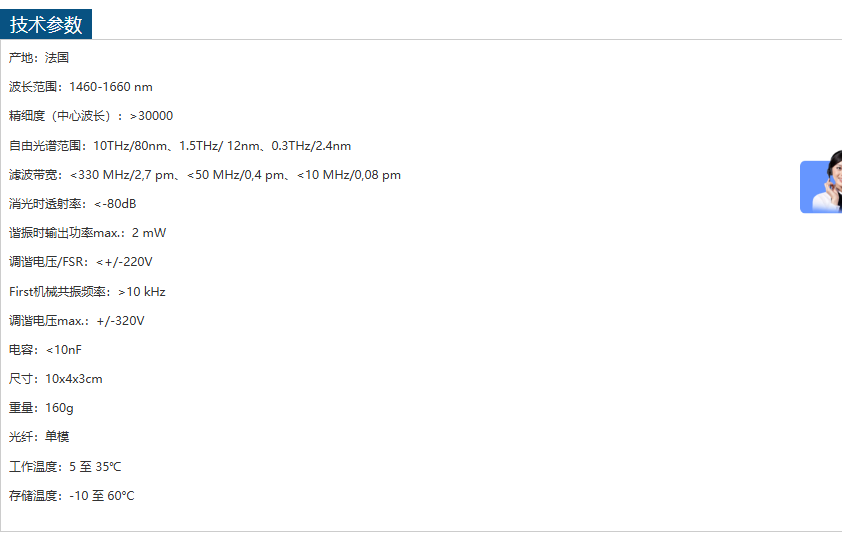Click the 滤波带宽 specification line
Image resolution: width=842 pixels, height=533 pixels.
click(x=205, y=175)
